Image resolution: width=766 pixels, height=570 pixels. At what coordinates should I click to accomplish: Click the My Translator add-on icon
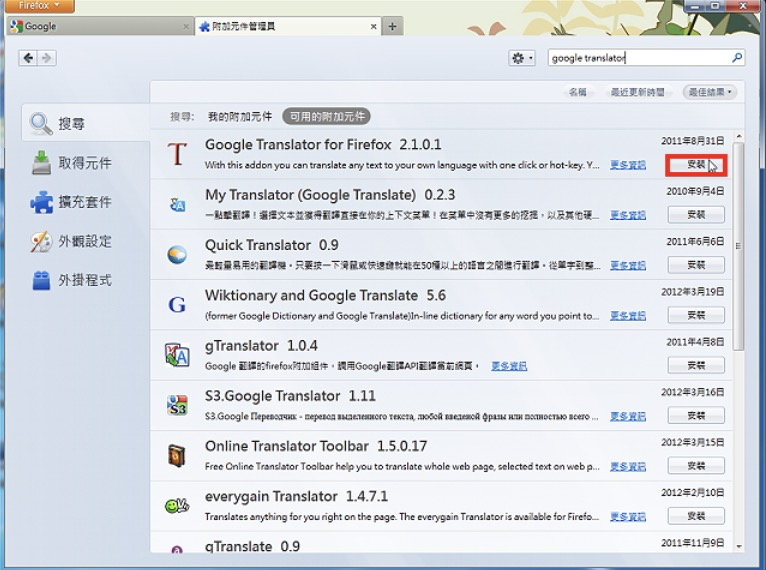177,205
